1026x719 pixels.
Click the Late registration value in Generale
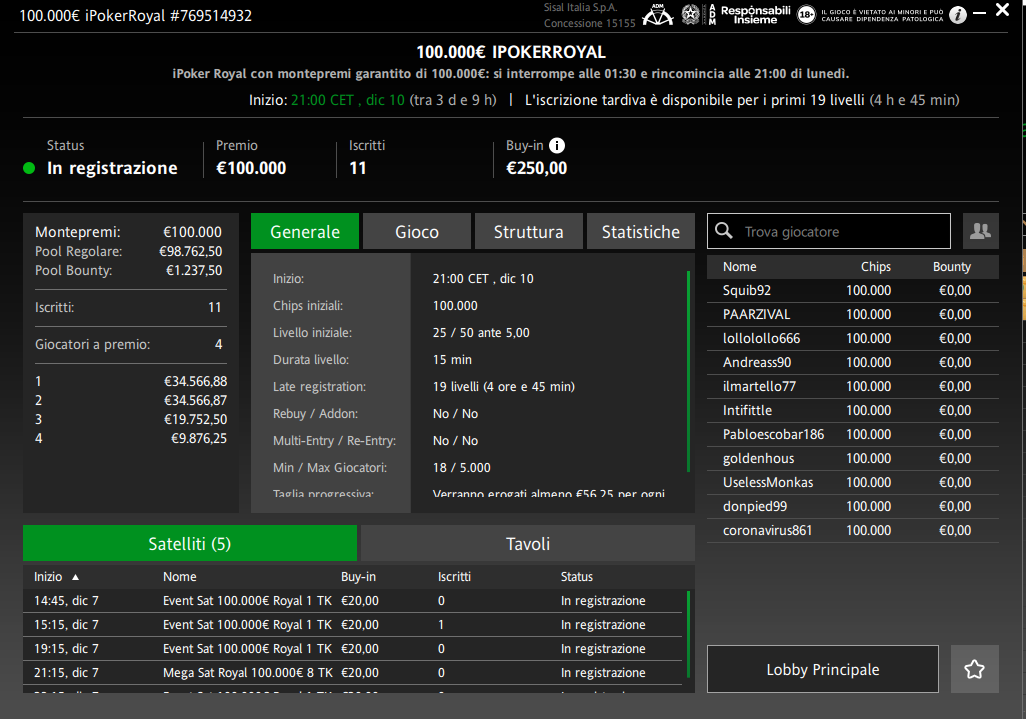pyautogui.click(x=504, y=387)
